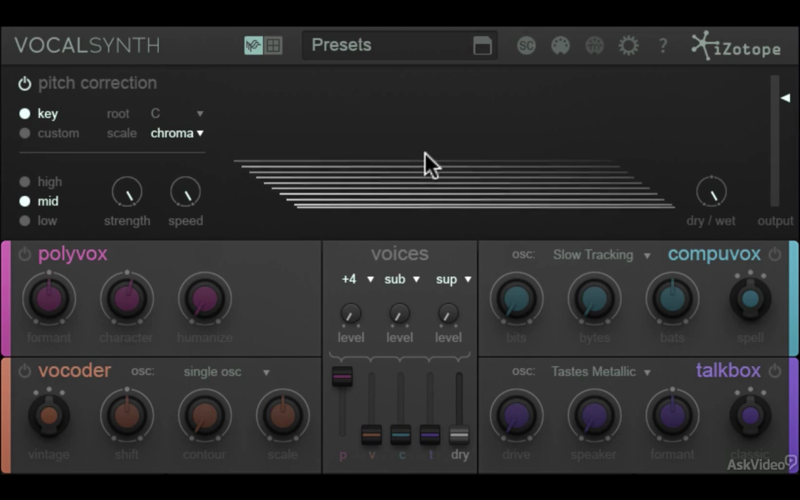
Task: Click the iZotope logo
Action: pos(736,46)
